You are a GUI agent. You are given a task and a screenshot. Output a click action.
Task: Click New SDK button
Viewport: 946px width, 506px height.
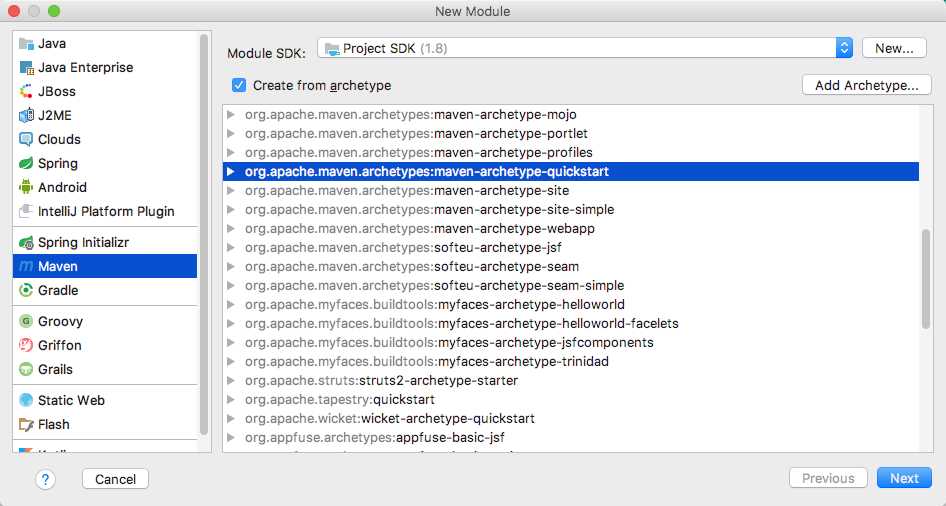[x=894, y=48]
